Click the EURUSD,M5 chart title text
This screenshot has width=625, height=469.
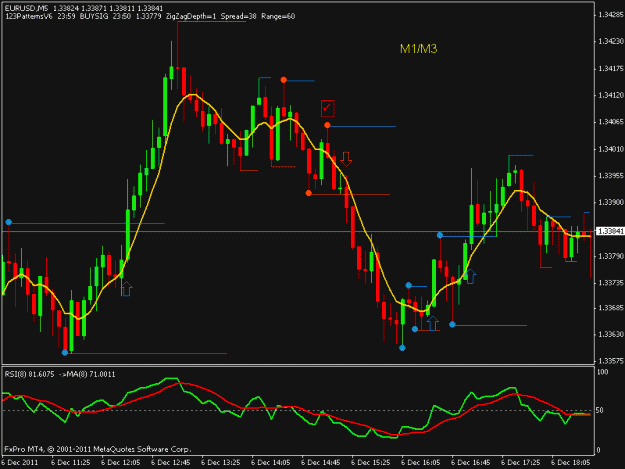pos(26,8)
